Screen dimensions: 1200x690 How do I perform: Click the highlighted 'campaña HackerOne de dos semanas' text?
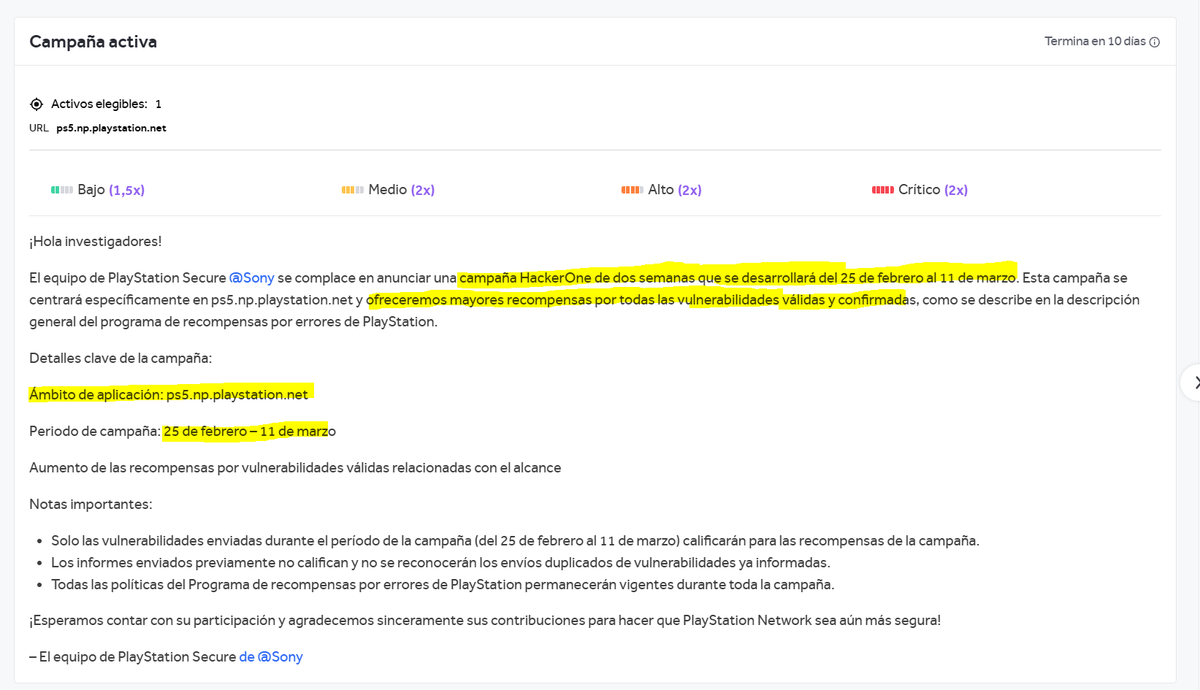click(577, 278)
